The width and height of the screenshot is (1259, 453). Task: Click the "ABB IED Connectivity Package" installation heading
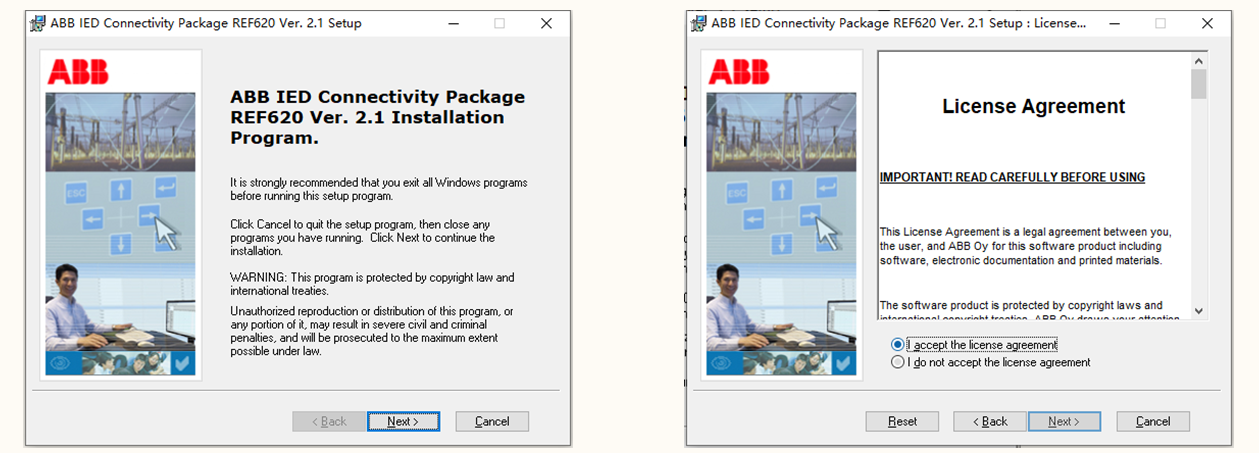378,117
